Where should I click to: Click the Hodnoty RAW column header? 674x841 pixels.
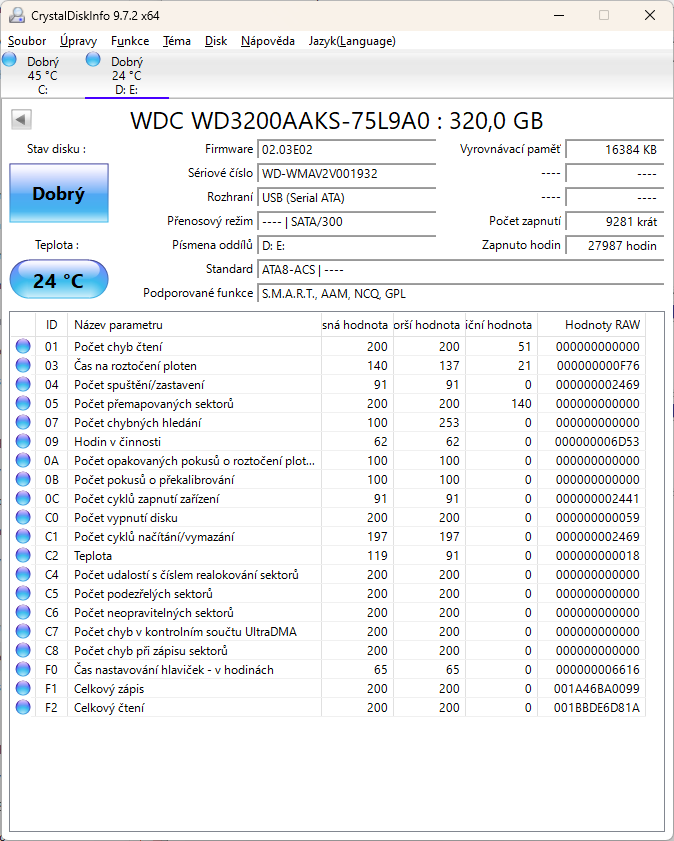coord(591,324)
